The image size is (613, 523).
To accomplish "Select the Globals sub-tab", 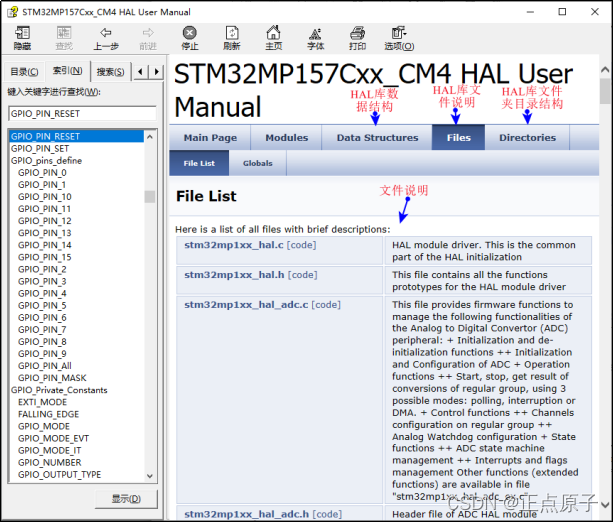I will pos(258,163).
